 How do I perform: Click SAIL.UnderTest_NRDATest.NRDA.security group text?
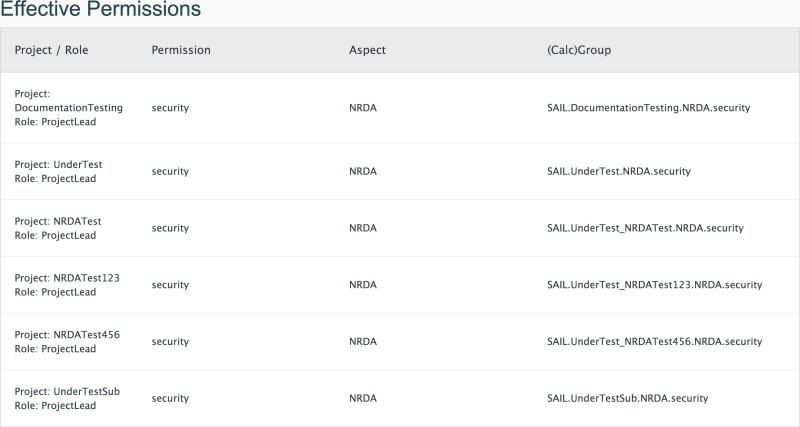[x=645, y=228]
